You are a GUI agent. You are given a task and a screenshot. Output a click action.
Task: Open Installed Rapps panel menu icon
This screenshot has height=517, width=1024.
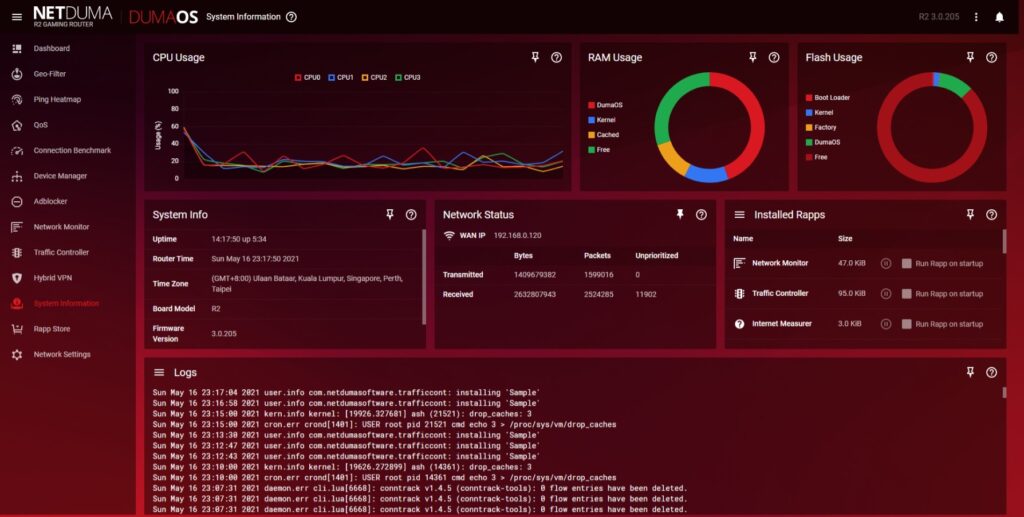pos(739,214)
